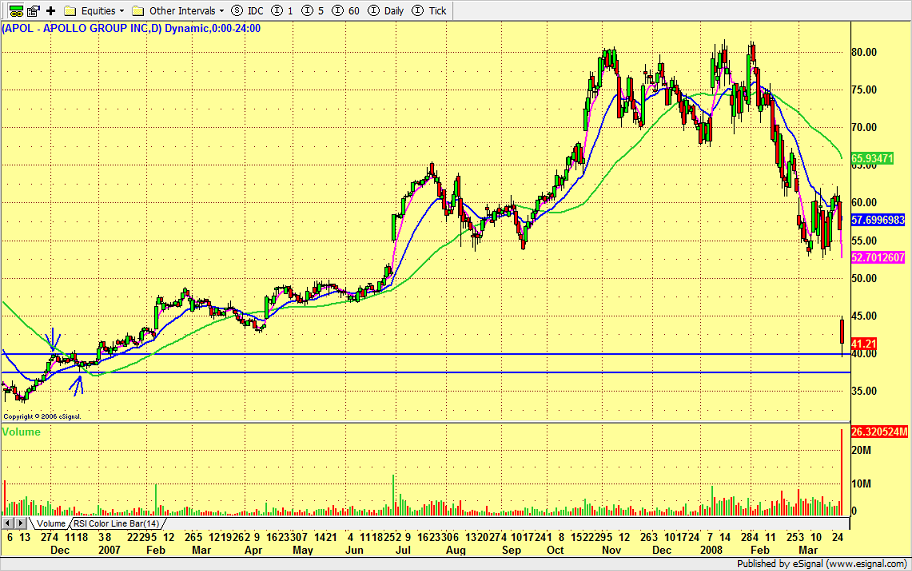This screenshot has width=912, height=571.
Task: Click the right scroll arrow beside study tabs
Action: (x=20, y=523)
